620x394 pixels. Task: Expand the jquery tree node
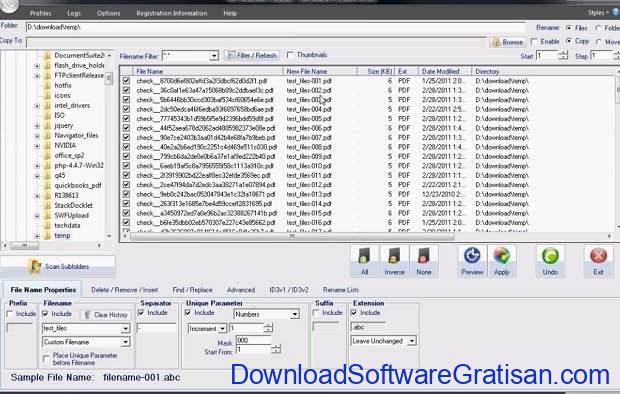[x=37, y=126]
